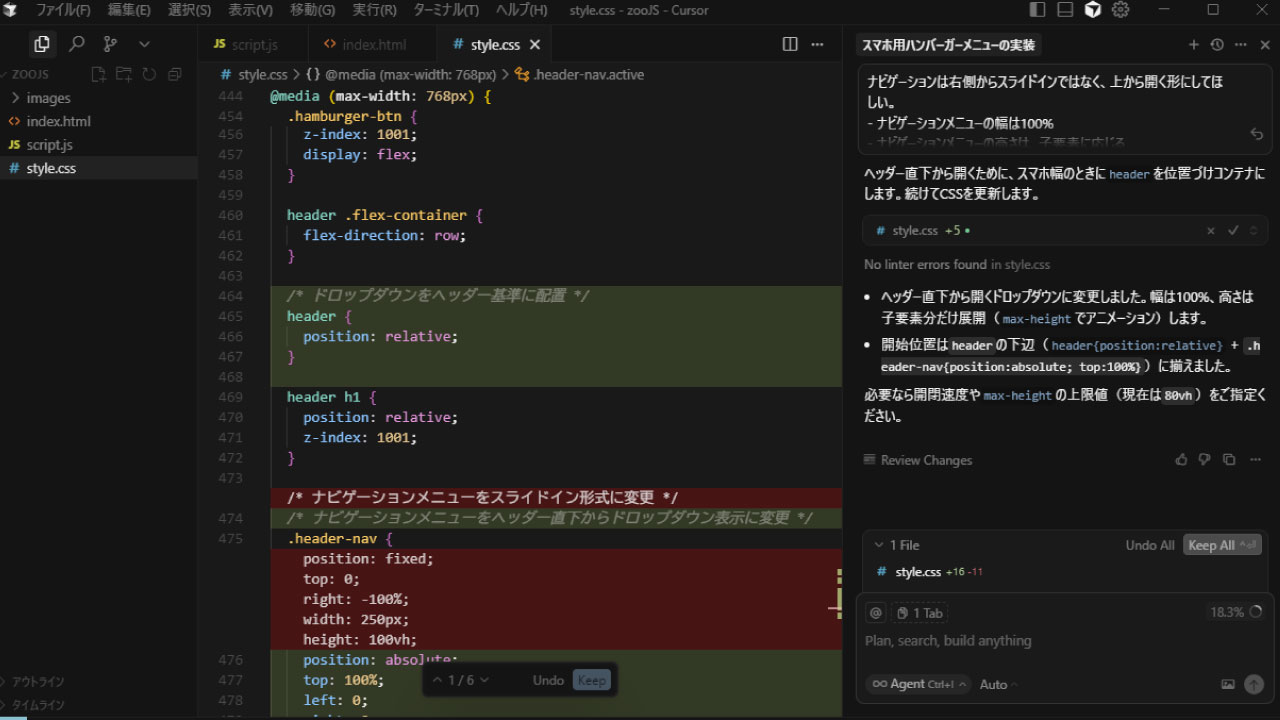Image resolution: width=1280 pixels, height=720 pixels.
Task: Keep the current diff hunk
Action: tap(591, 680)
